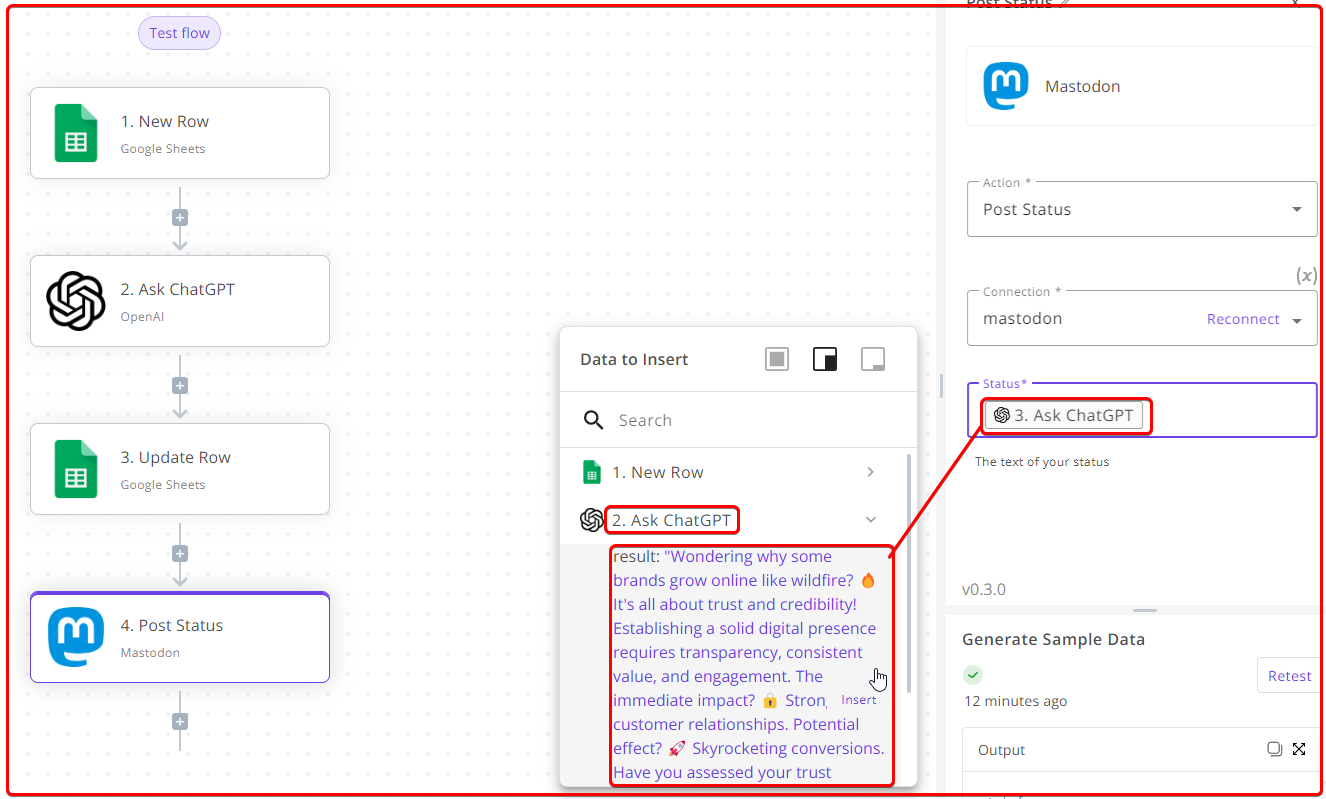
Task: Click the copy output icon
Action: click(x=1274, y=749)
